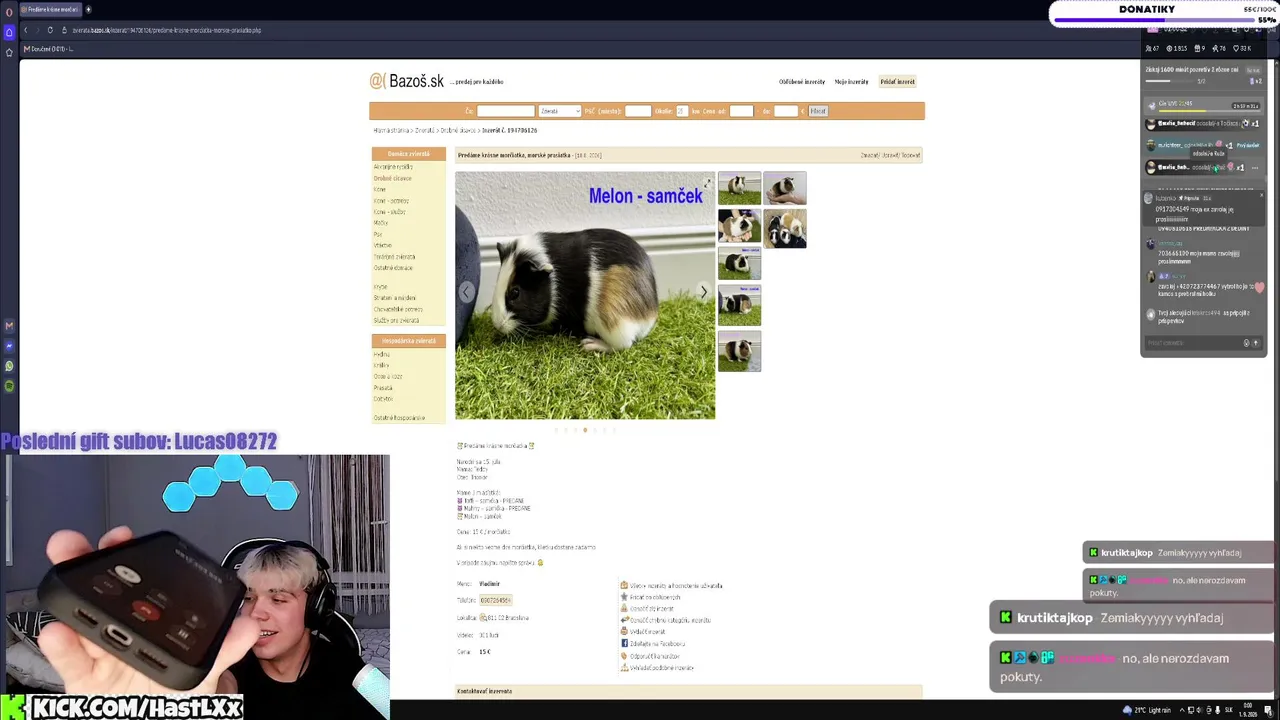The image size is (1280, 720).
Task: Select the last thumbnail in the column
Action: pyautogui.click(x=739, y=351)
